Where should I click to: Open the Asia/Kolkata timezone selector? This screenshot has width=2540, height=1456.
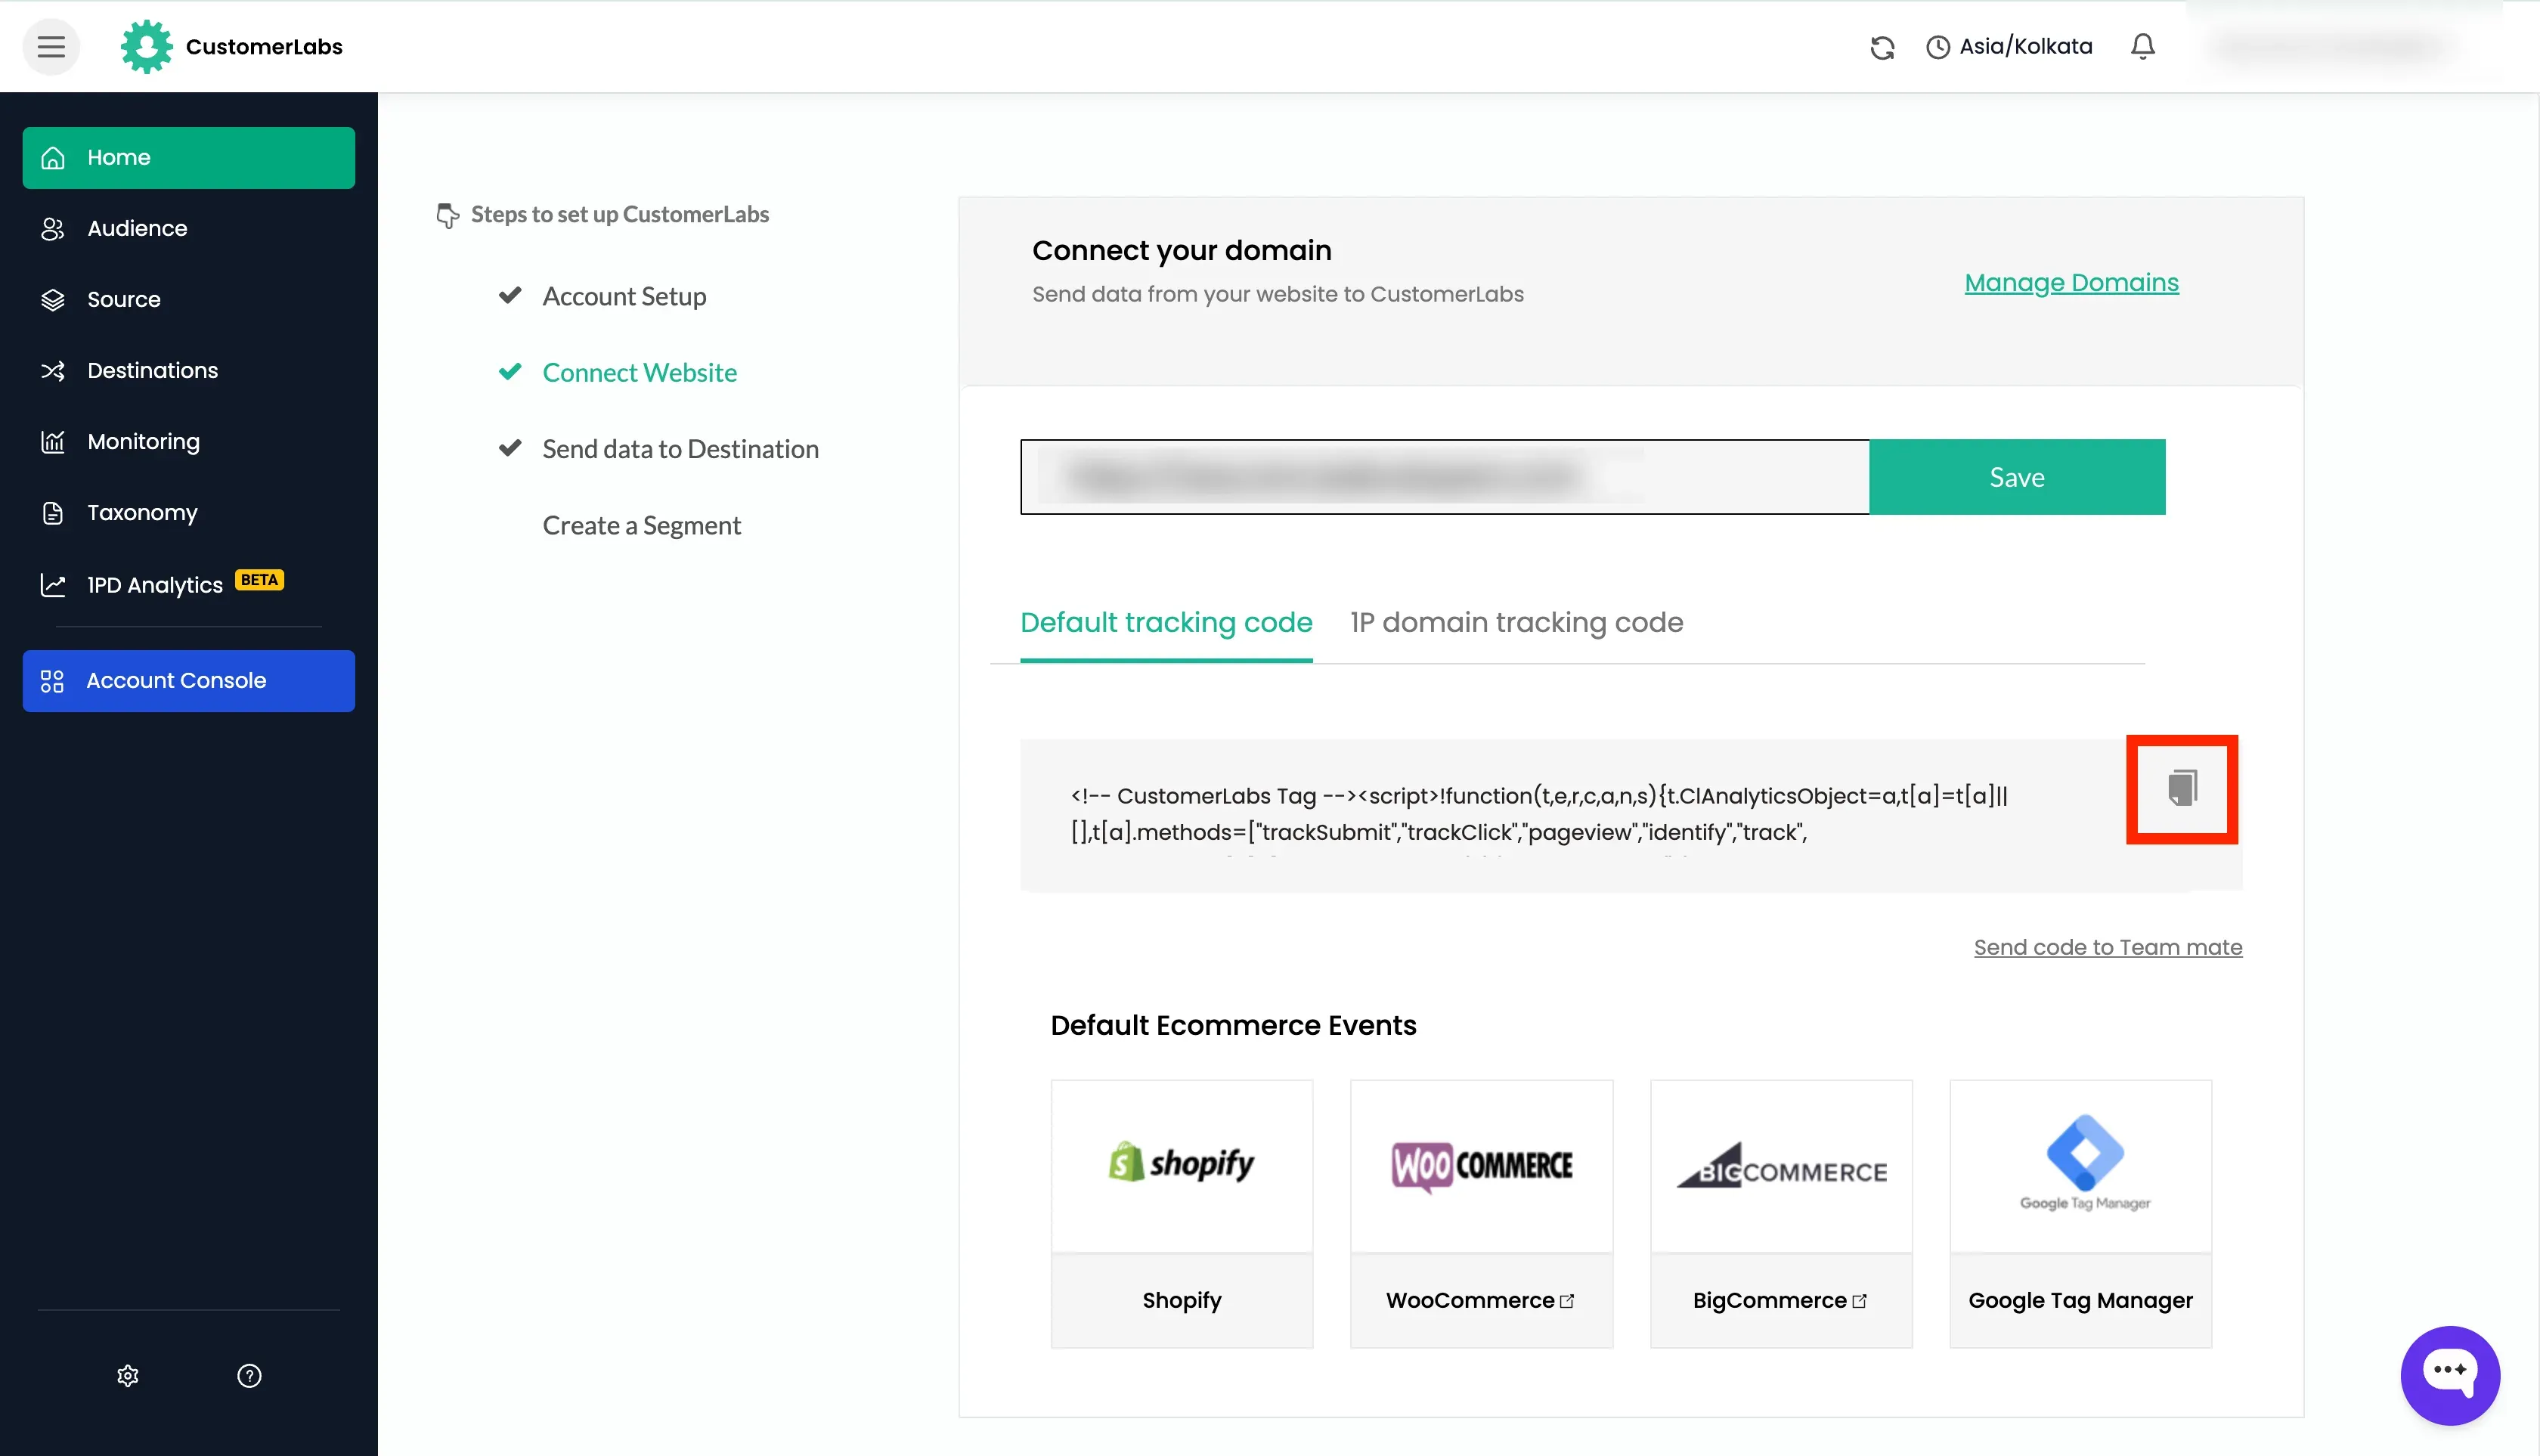(2009, 47)
